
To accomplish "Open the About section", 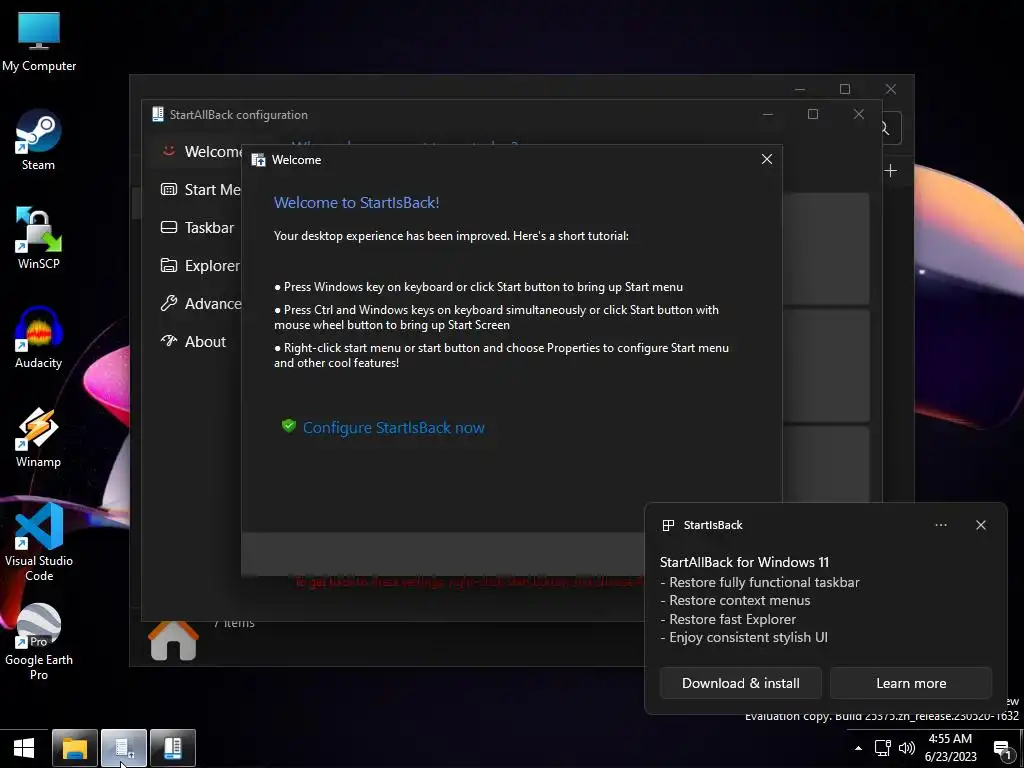I will pyautogui.click(x=193, y=341).
